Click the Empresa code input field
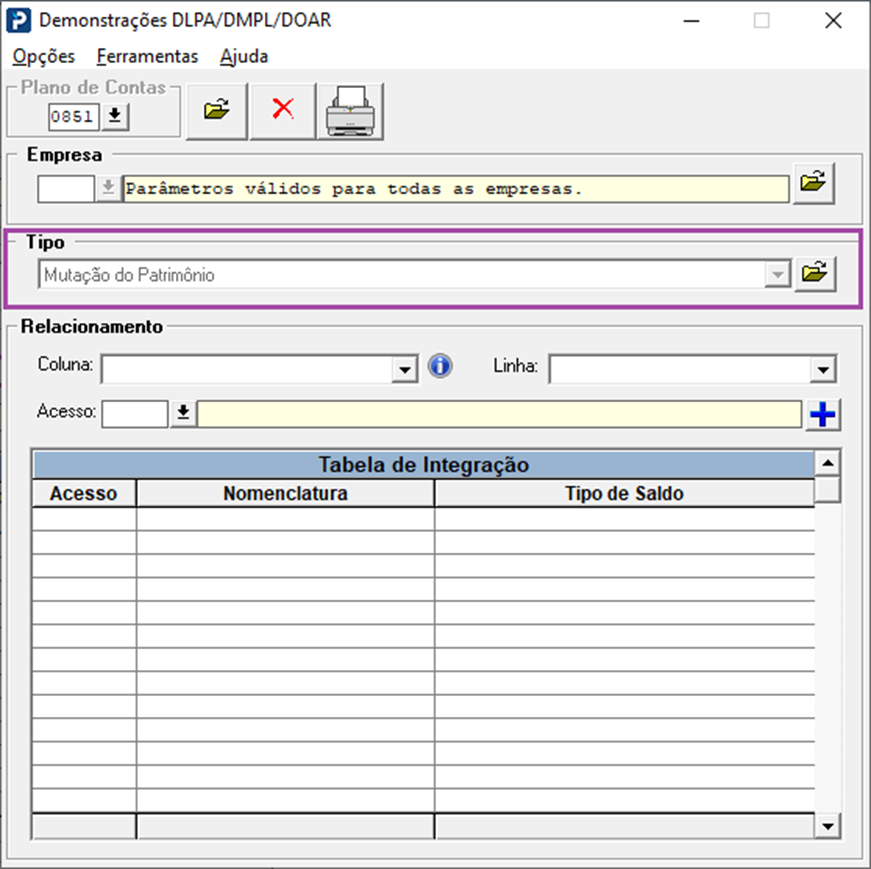This screenshot has height=869, width=871. [x=66, y=189]
